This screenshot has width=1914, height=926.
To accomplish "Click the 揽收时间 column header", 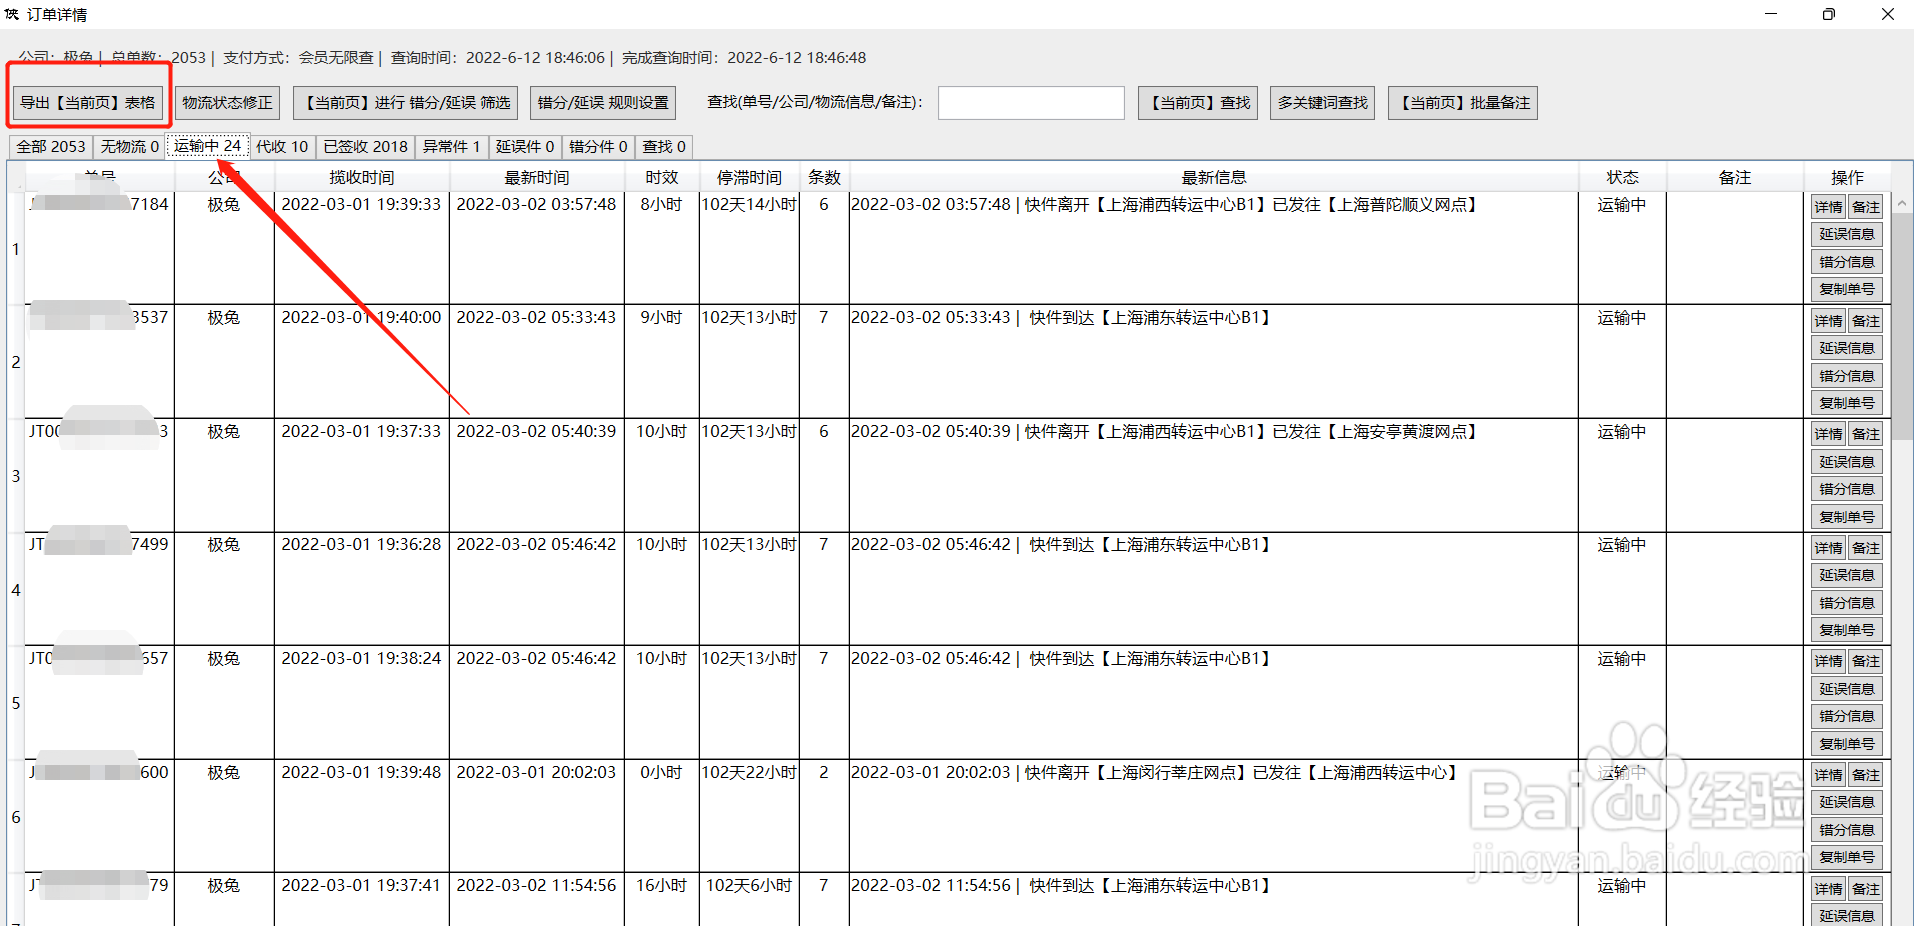I will 362,177.
